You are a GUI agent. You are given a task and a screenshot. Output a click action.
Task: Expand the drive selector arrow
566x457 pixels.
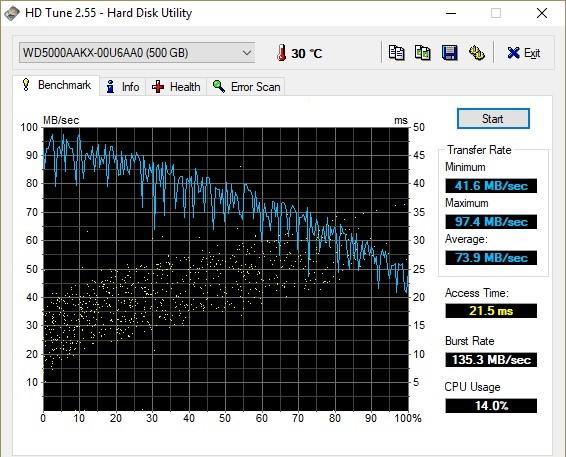(x=247, y=53)
